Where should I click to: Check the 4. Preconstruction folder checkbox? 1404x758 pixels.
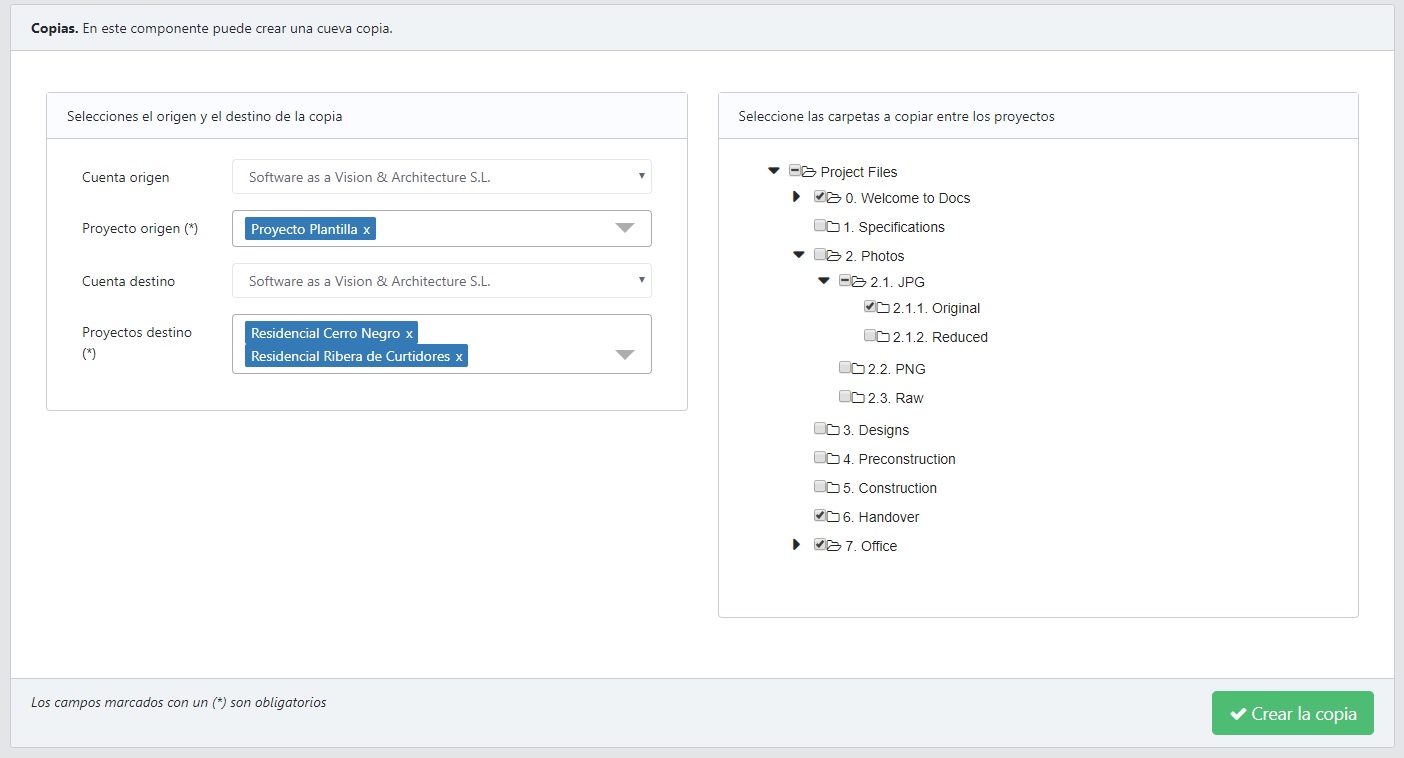point(820,458)
